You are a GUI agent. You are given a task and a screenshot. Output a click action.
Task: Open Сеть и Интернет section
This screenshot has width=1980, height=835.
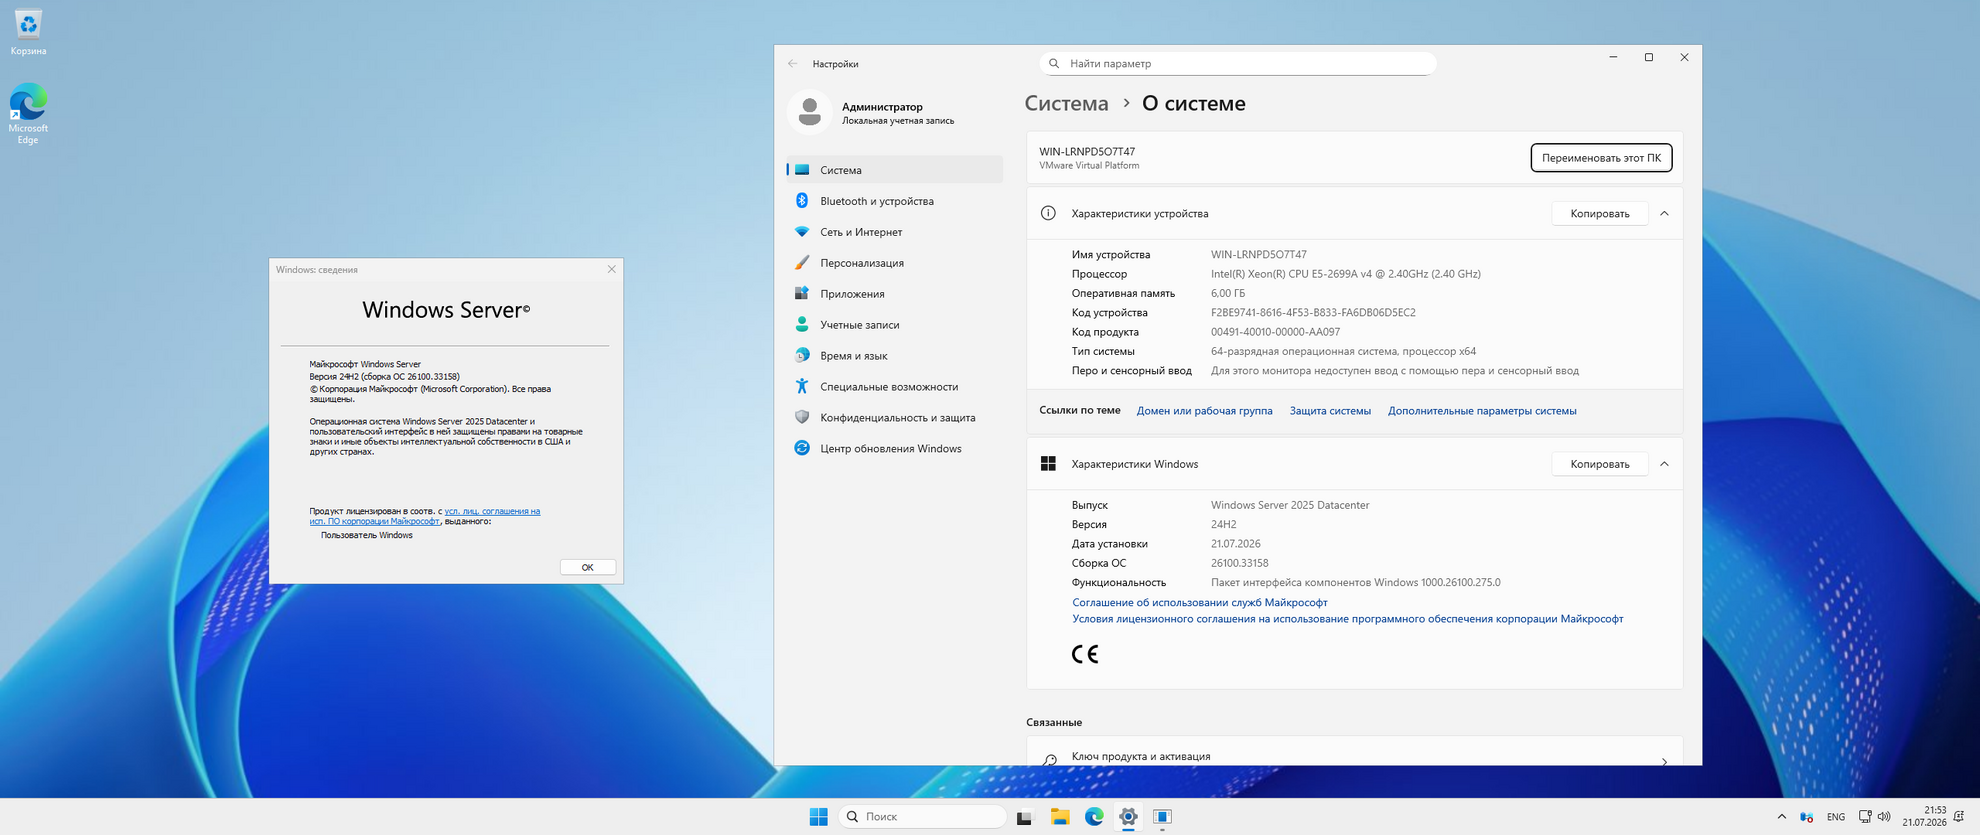point(894,232)
